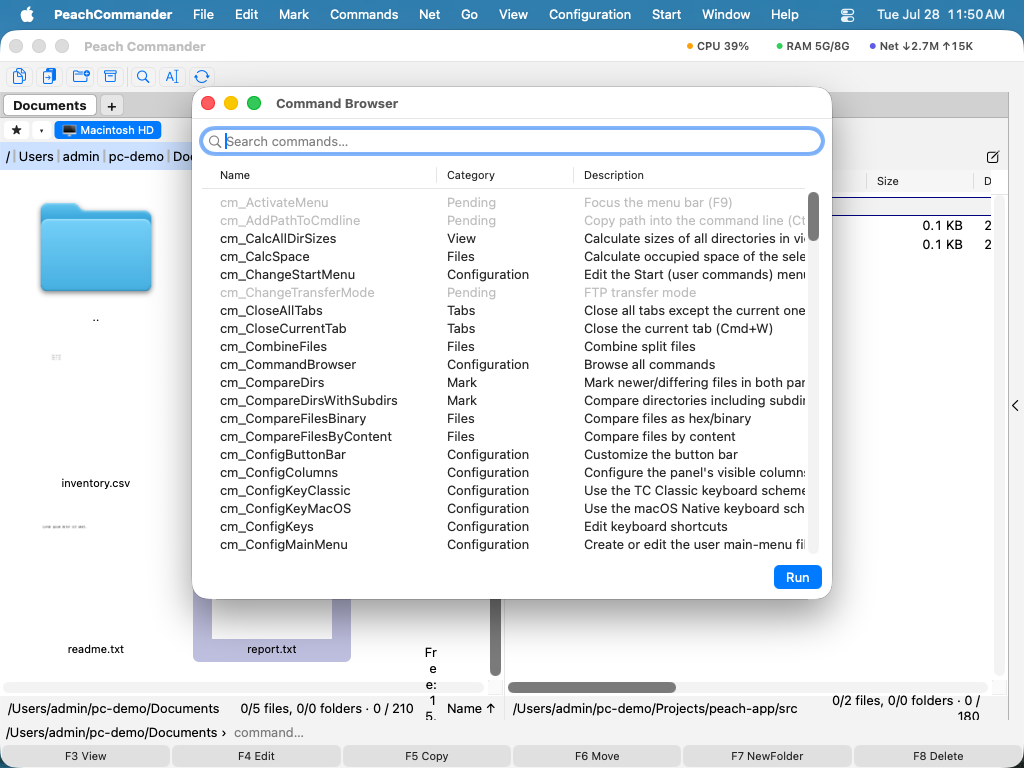This screenshot has height=768, width=1024.
Task: Click the Users path breadcrumb segment
Action: click(36, 156)
